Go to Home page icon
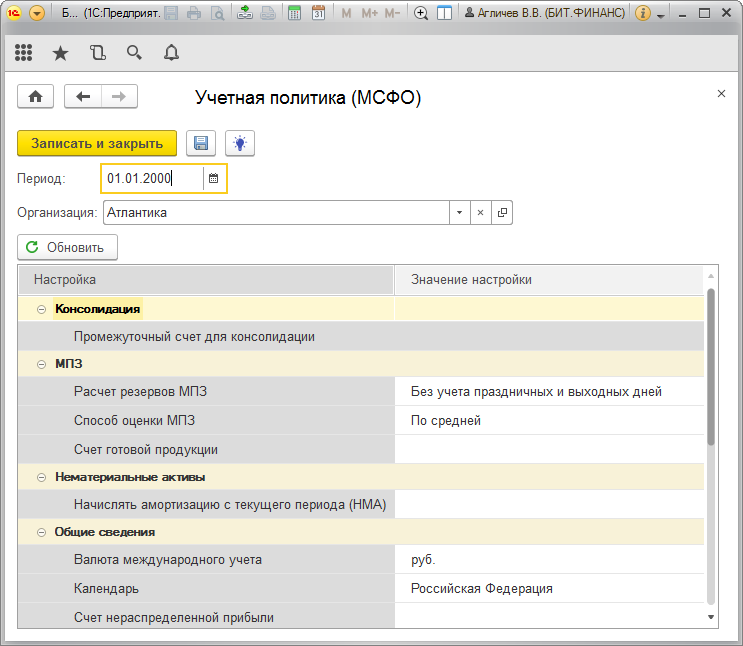The height and width of the screenshot is (646, 743). pyautogui.click(x=36, y=96)
